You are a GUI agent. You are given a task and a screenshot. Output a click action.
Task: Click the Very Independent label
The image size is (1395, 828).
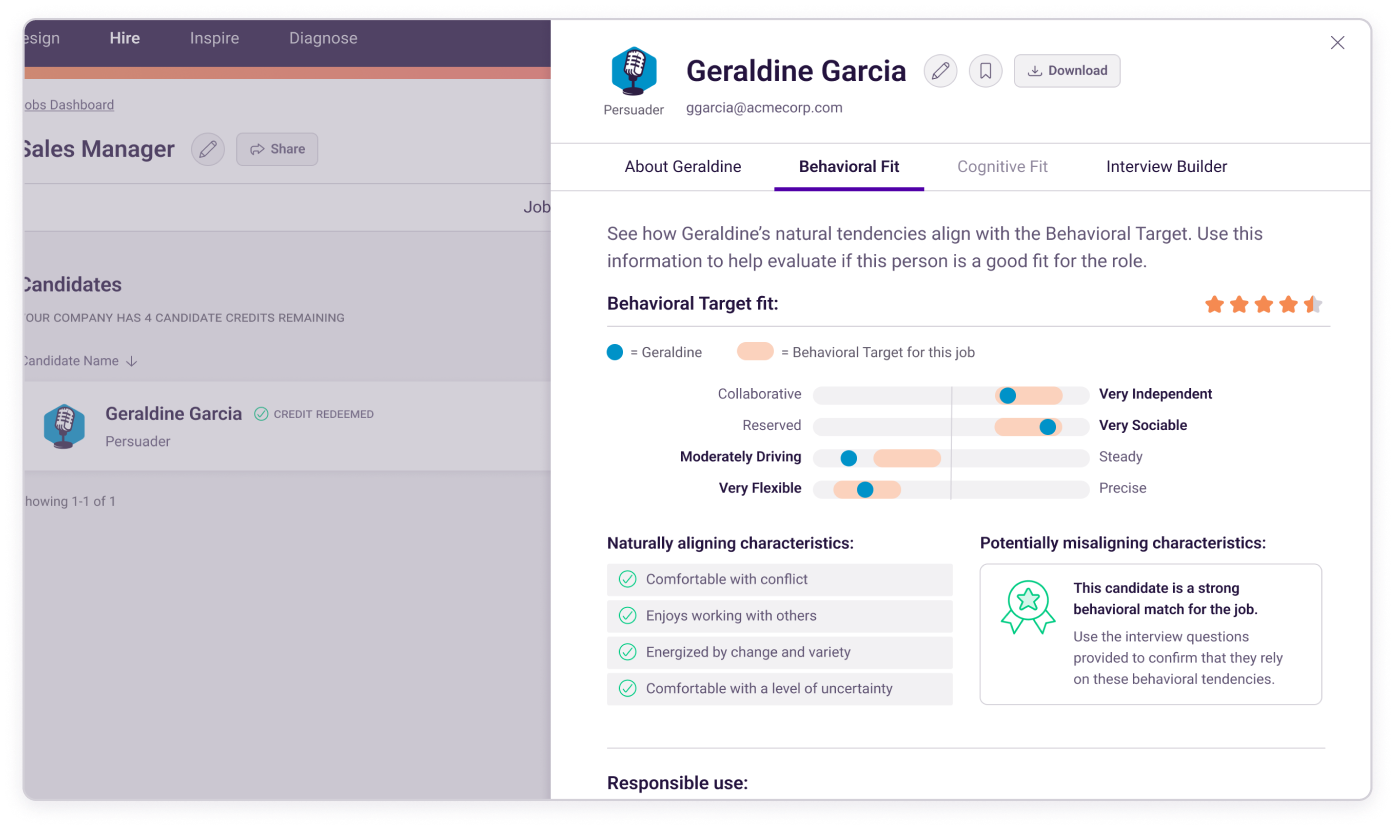[1156, 394]
